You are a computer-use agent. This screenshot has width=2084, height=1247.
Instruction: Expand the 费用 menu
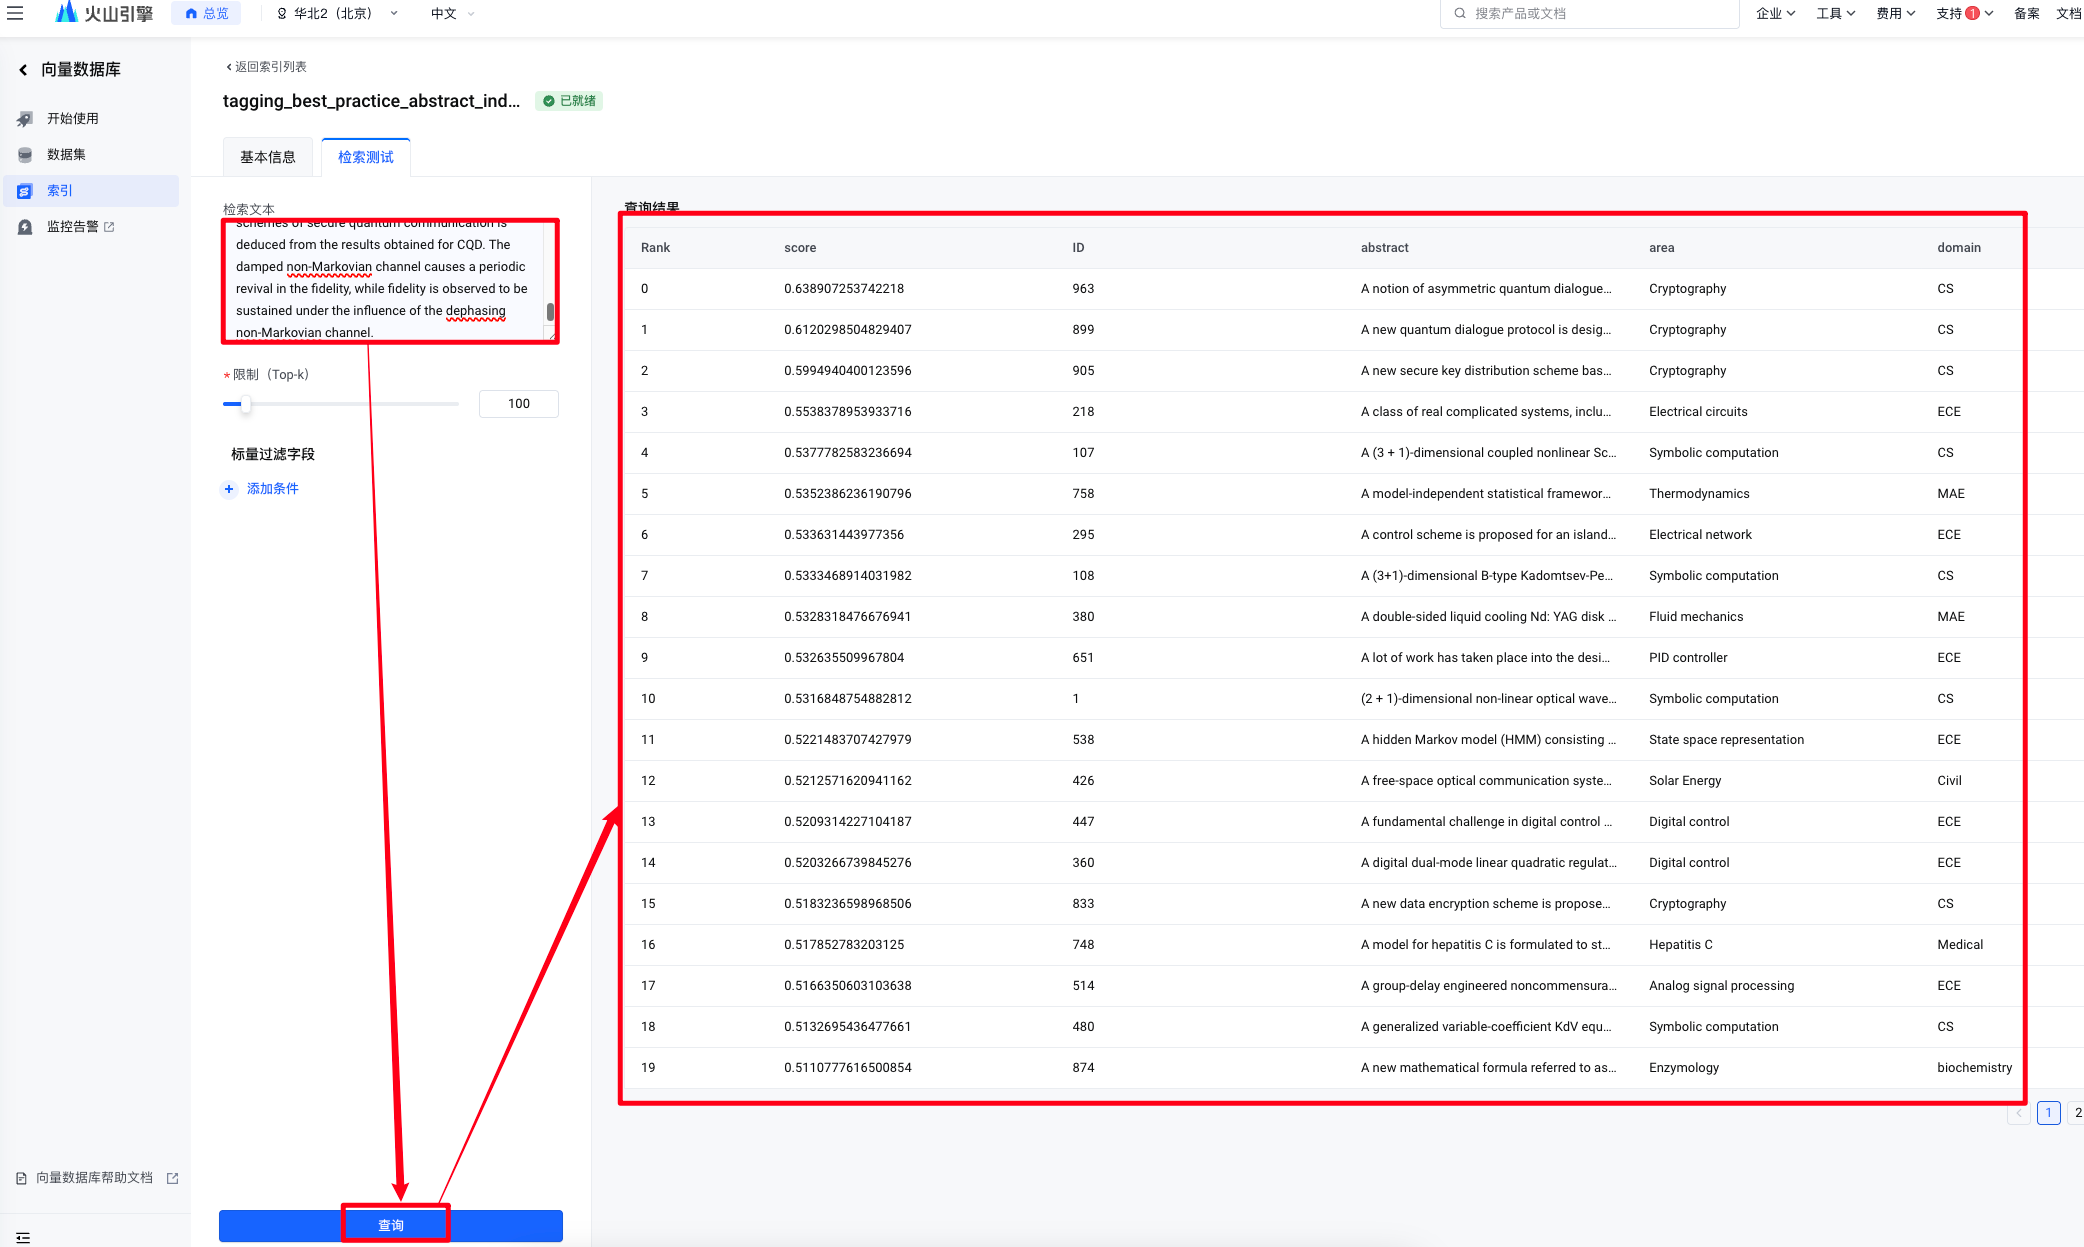1896,13
